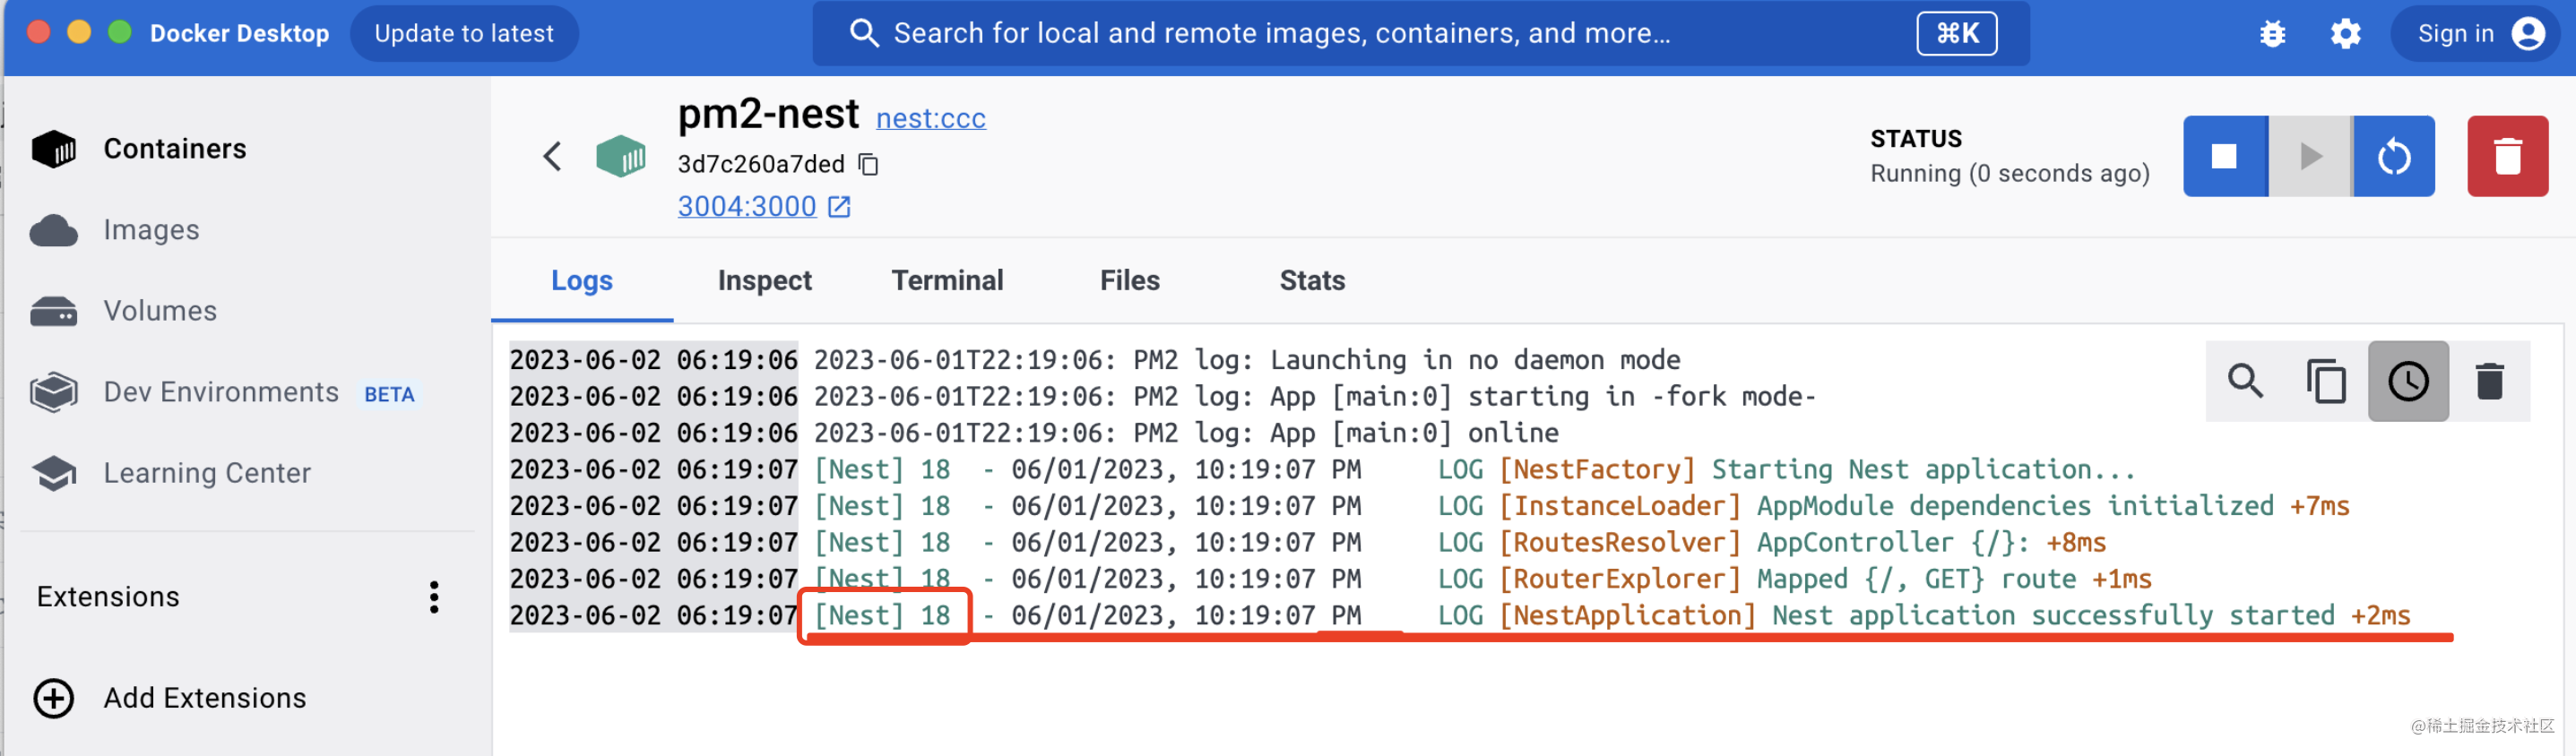Image resolution: width=2576 pixels, height=756 pixels.
Task: Copy container ID 3d7c260a7ded
Action: pos(869,164)
